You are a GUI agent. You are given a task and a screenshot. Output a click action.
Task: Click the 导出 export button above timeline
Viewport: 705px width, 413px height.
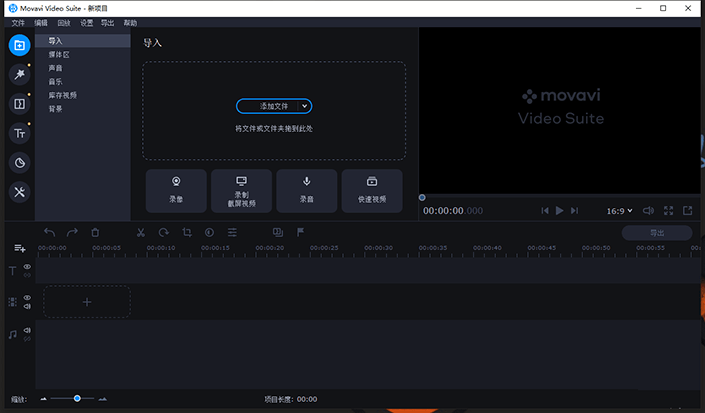pos(657,233)
